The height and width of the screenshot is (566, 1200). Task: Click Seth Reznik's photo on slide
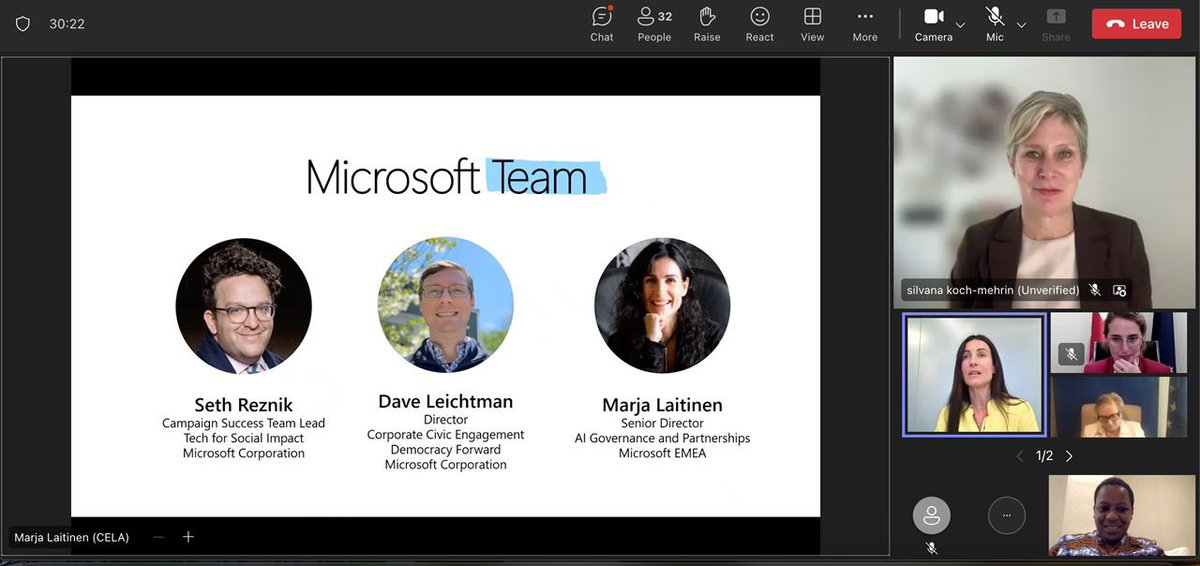pos(244,306)
